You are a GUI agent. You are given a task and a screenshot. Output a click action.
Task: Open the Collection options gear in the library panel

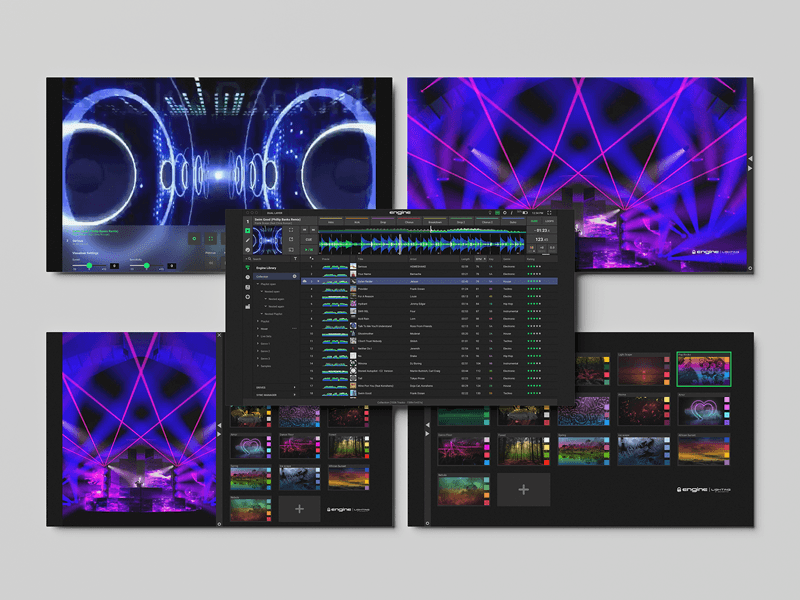point(295,276)
